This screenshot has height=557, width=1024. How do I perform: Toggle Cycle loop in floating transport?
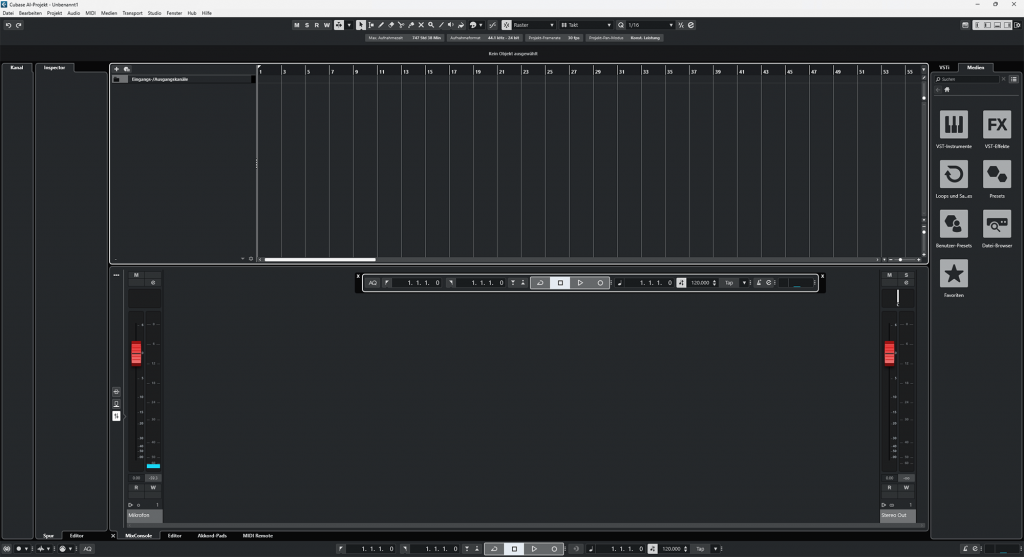[x=540, y=283]
